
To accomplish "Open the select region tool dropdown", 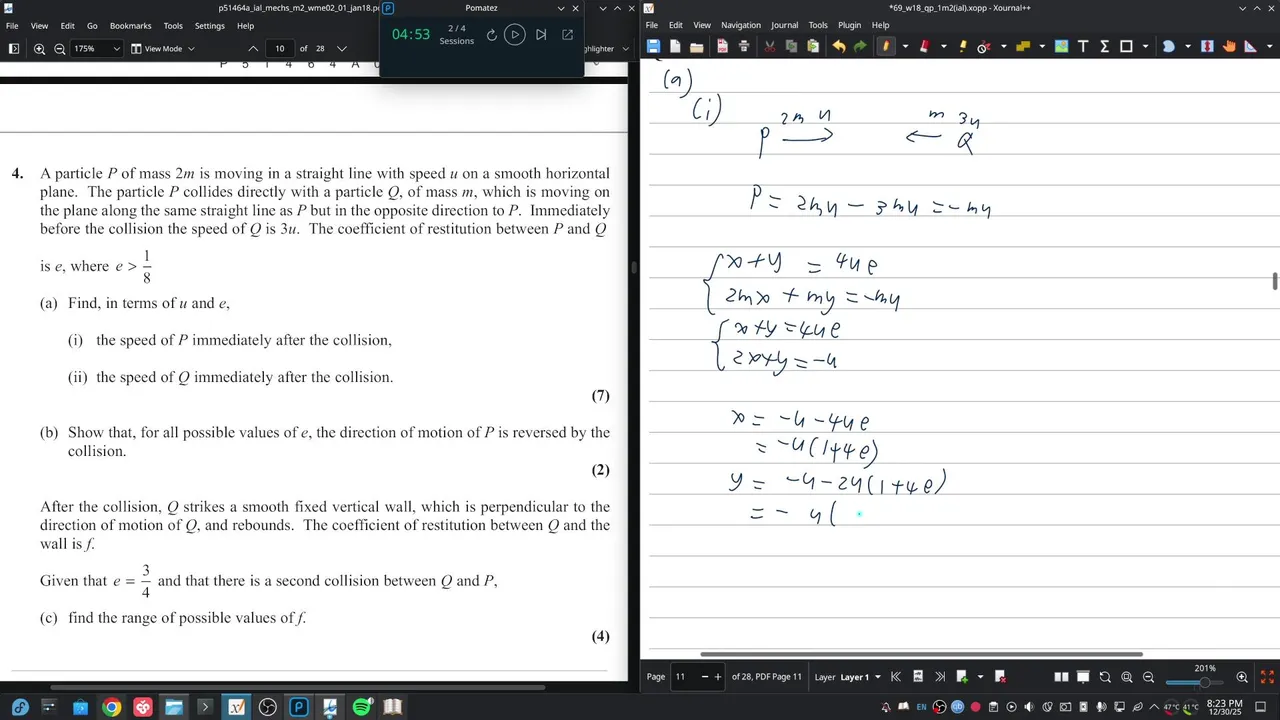I will (x=1188, y=46).
